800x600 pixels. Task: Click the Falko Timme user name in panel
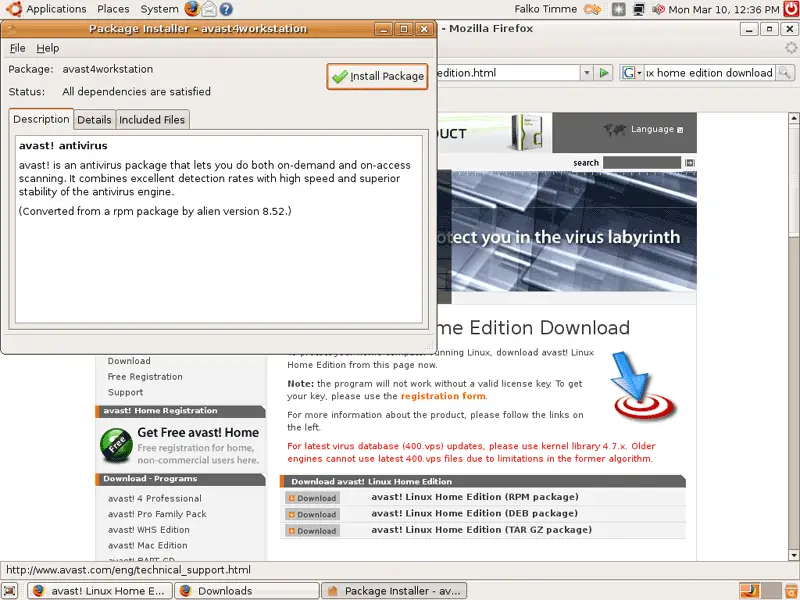pyautogui.click(x=545, y=9)
